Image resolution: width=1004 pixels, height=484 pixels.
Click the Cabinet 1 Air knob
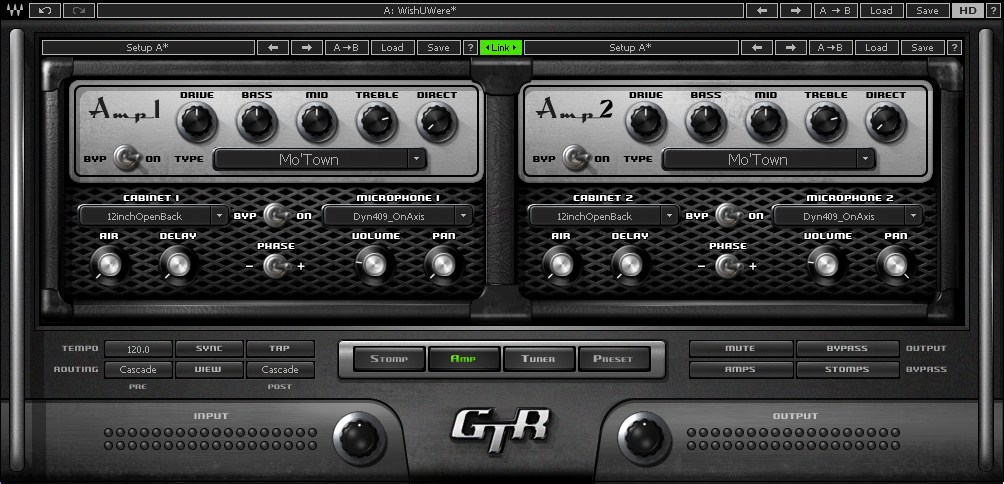pos(108,264)
